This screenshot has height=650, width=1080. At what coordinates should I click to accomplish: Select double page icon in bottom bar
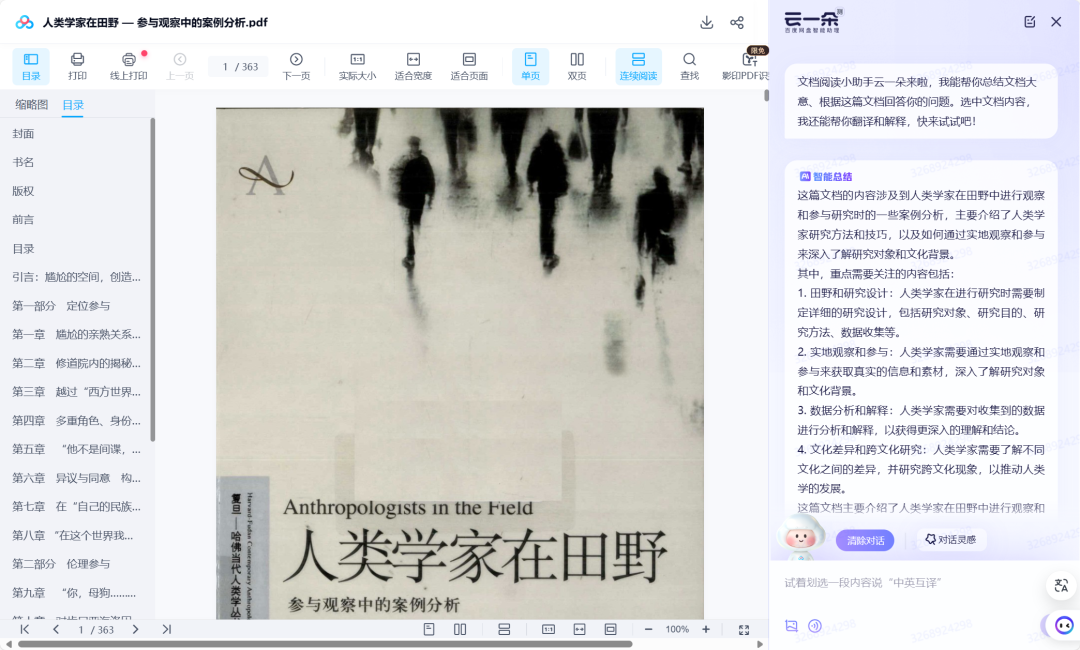pyautogui.click(x=460, y=629)
